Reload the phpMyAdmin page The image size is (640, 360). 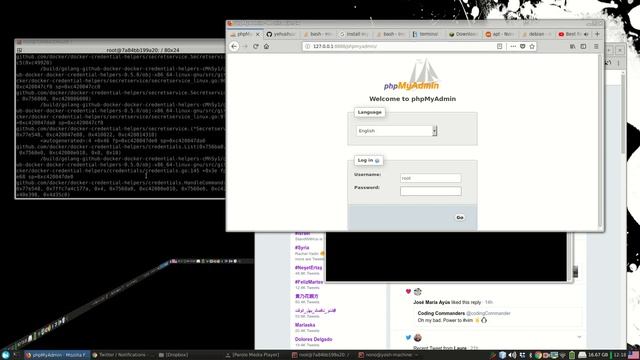click(x=256, y=47)
